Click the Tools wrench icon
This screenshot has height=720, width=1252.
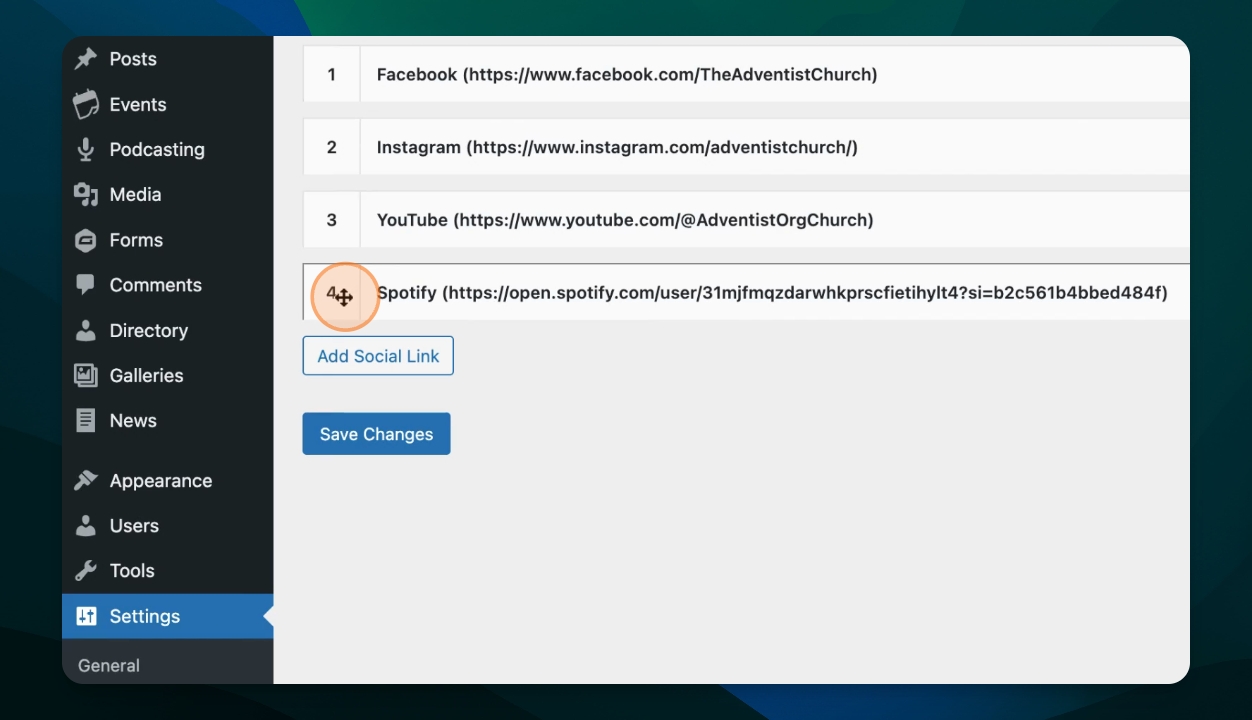86,571
